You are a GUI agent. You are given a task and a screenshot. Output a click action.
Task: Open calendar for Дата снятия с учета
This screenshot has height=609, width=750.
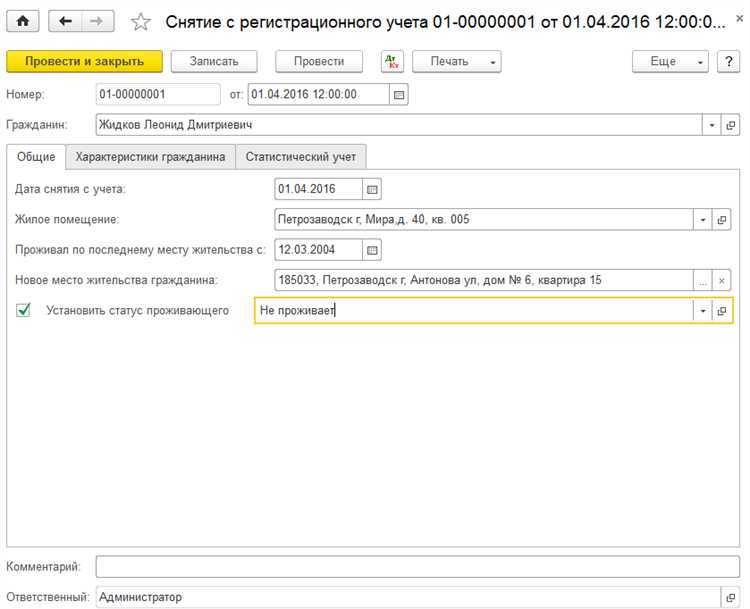pyautogui.click(x=372, y=189)
